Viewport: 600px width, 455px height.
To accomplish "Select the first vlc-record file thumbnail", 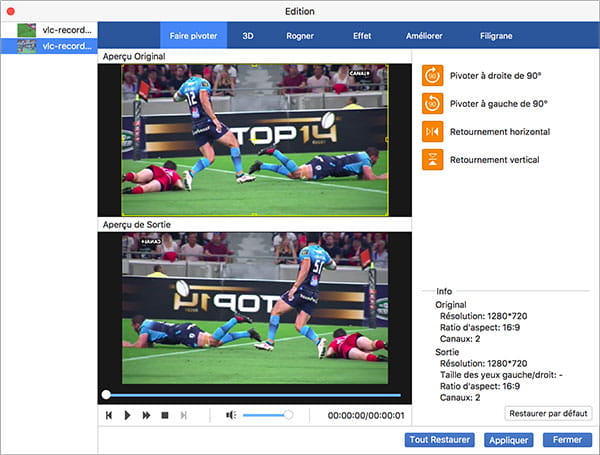I will tap(27, 30).
